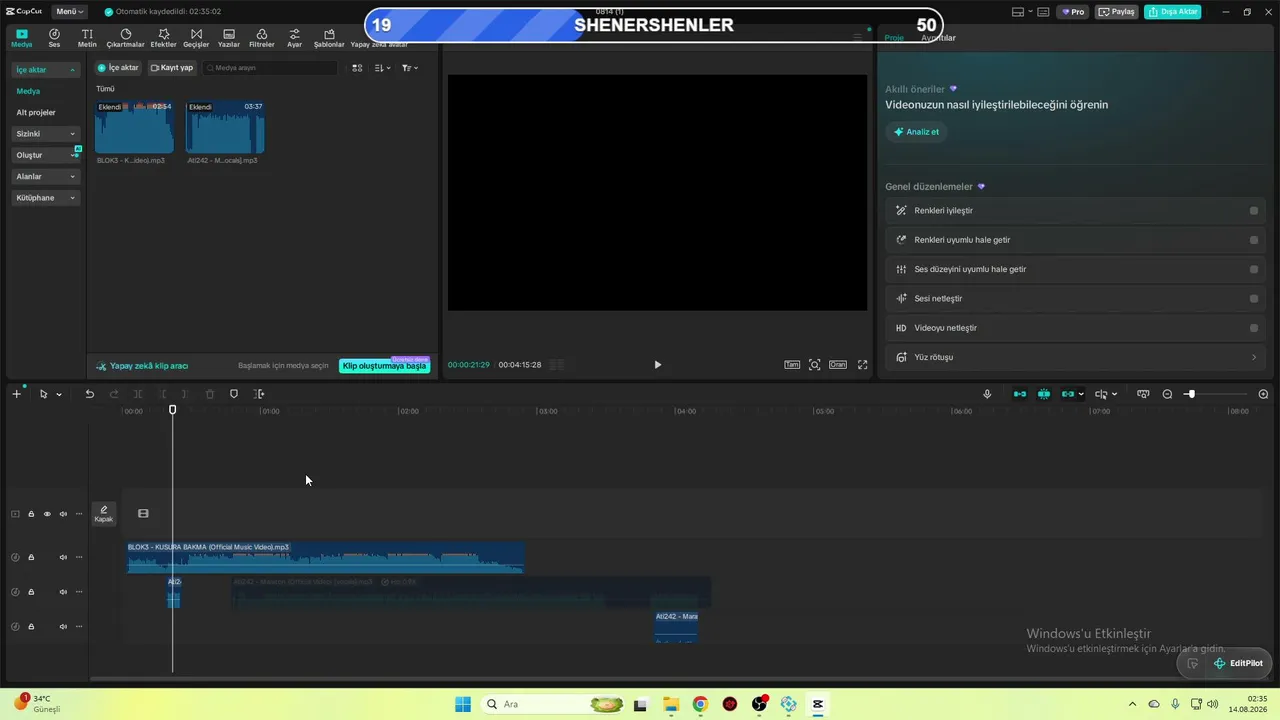Open the media filter dropdown
Viewport: 1280px width, 720px height.
pos(410,68)
